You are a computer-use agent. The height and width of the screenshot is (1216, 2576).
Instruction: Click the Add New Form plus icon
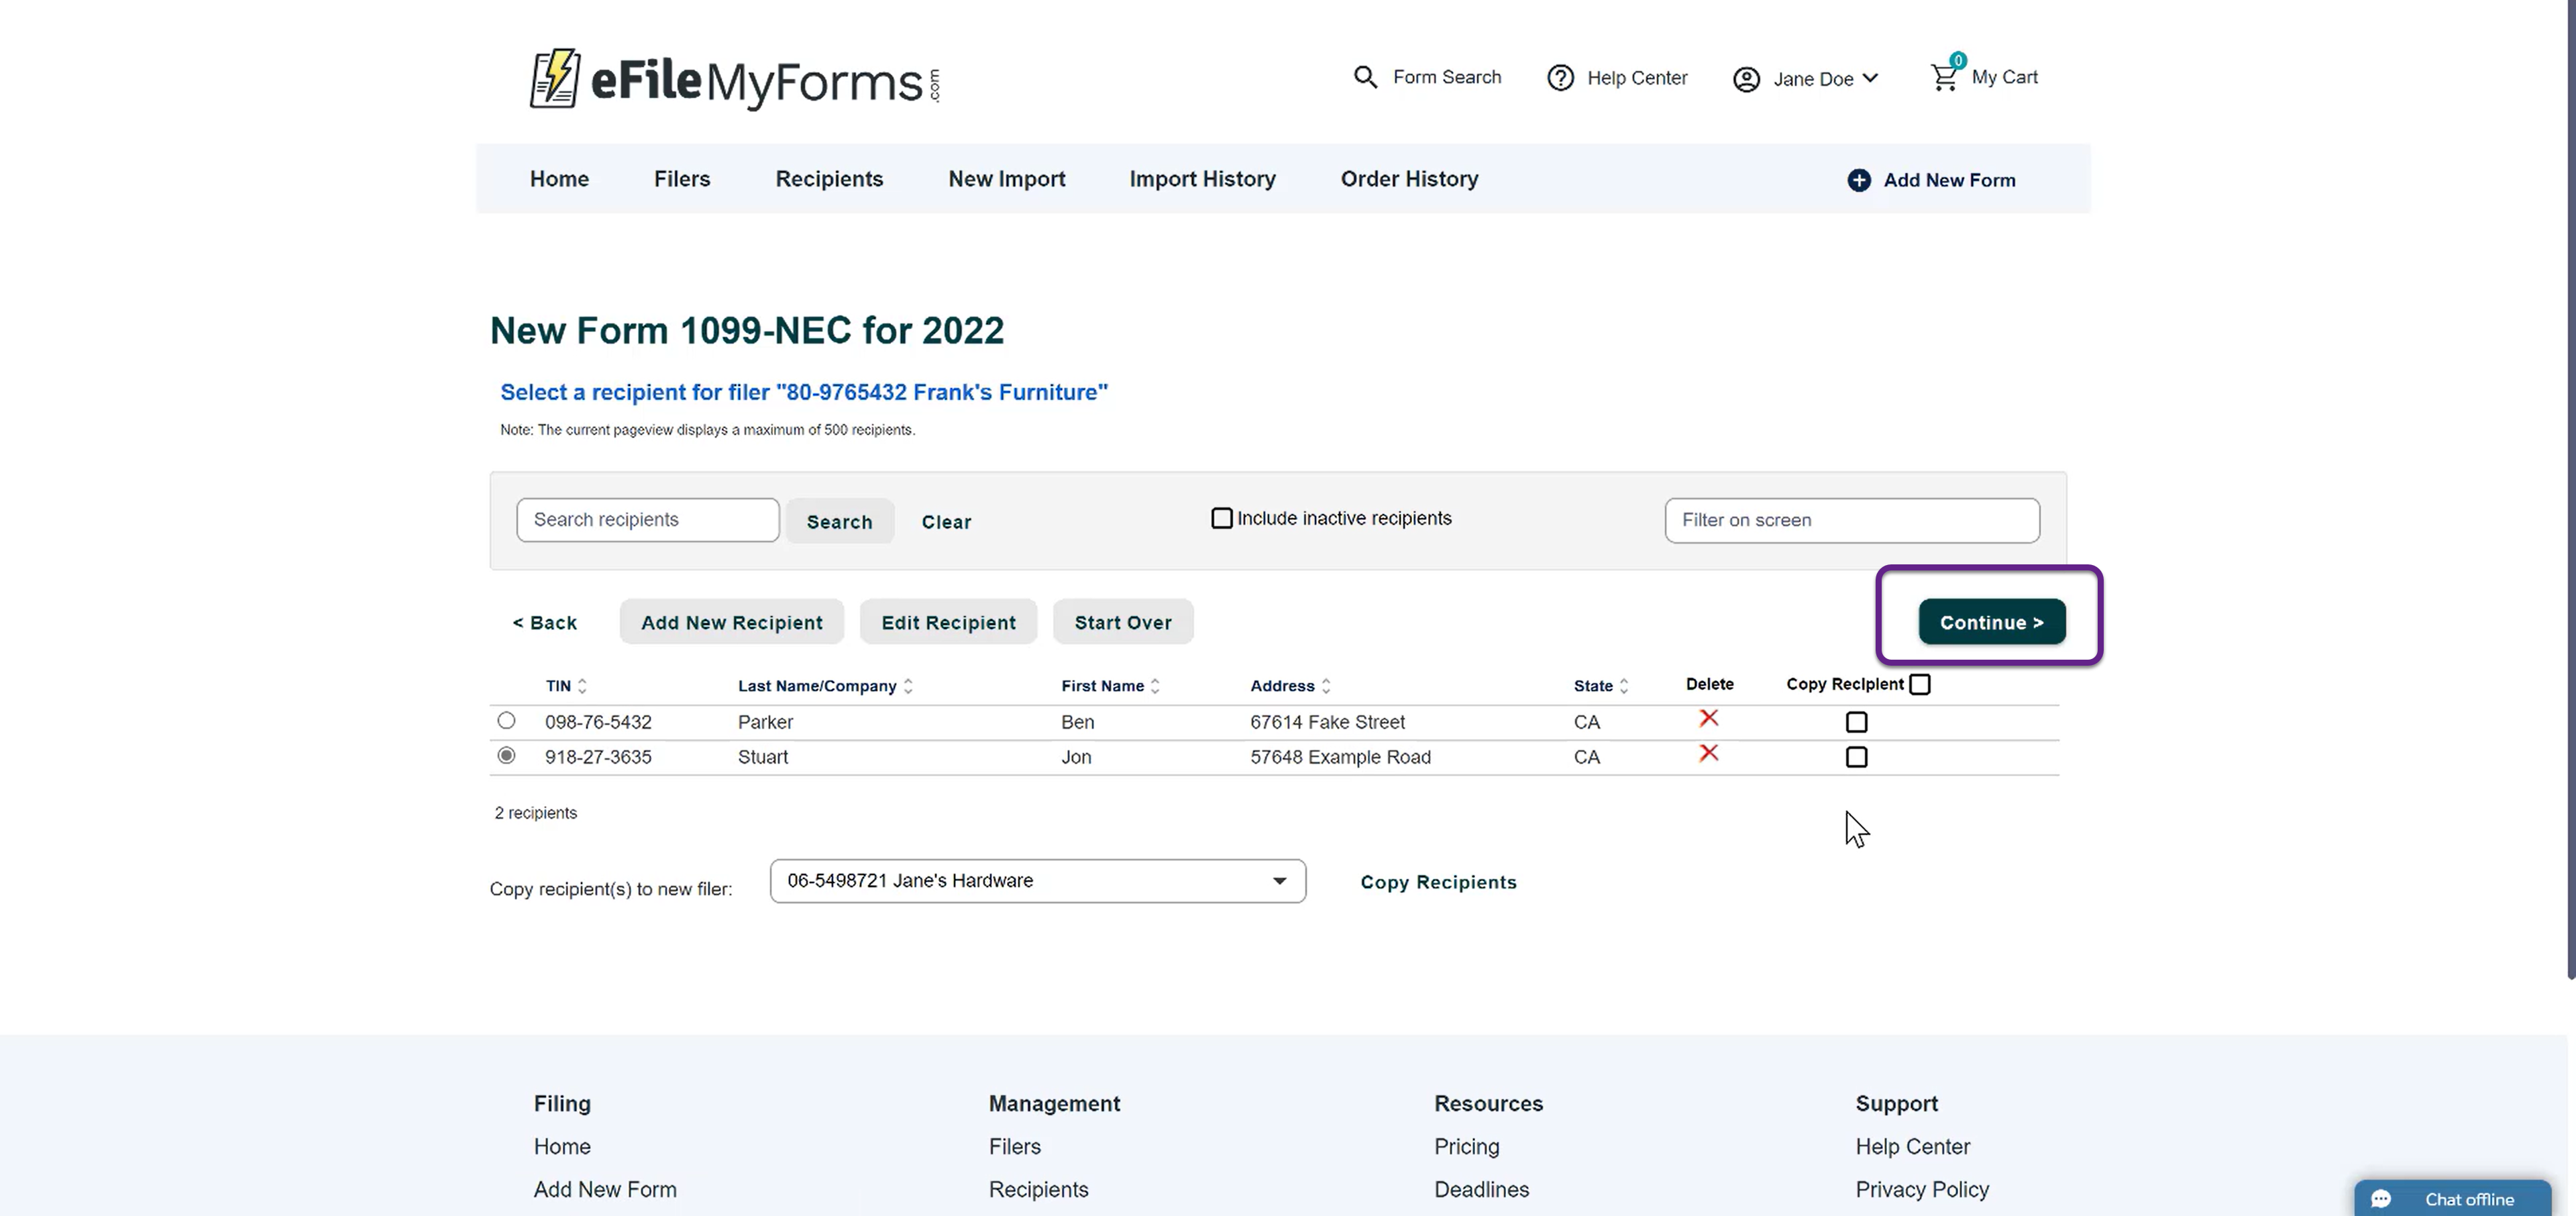point(1859,180)
